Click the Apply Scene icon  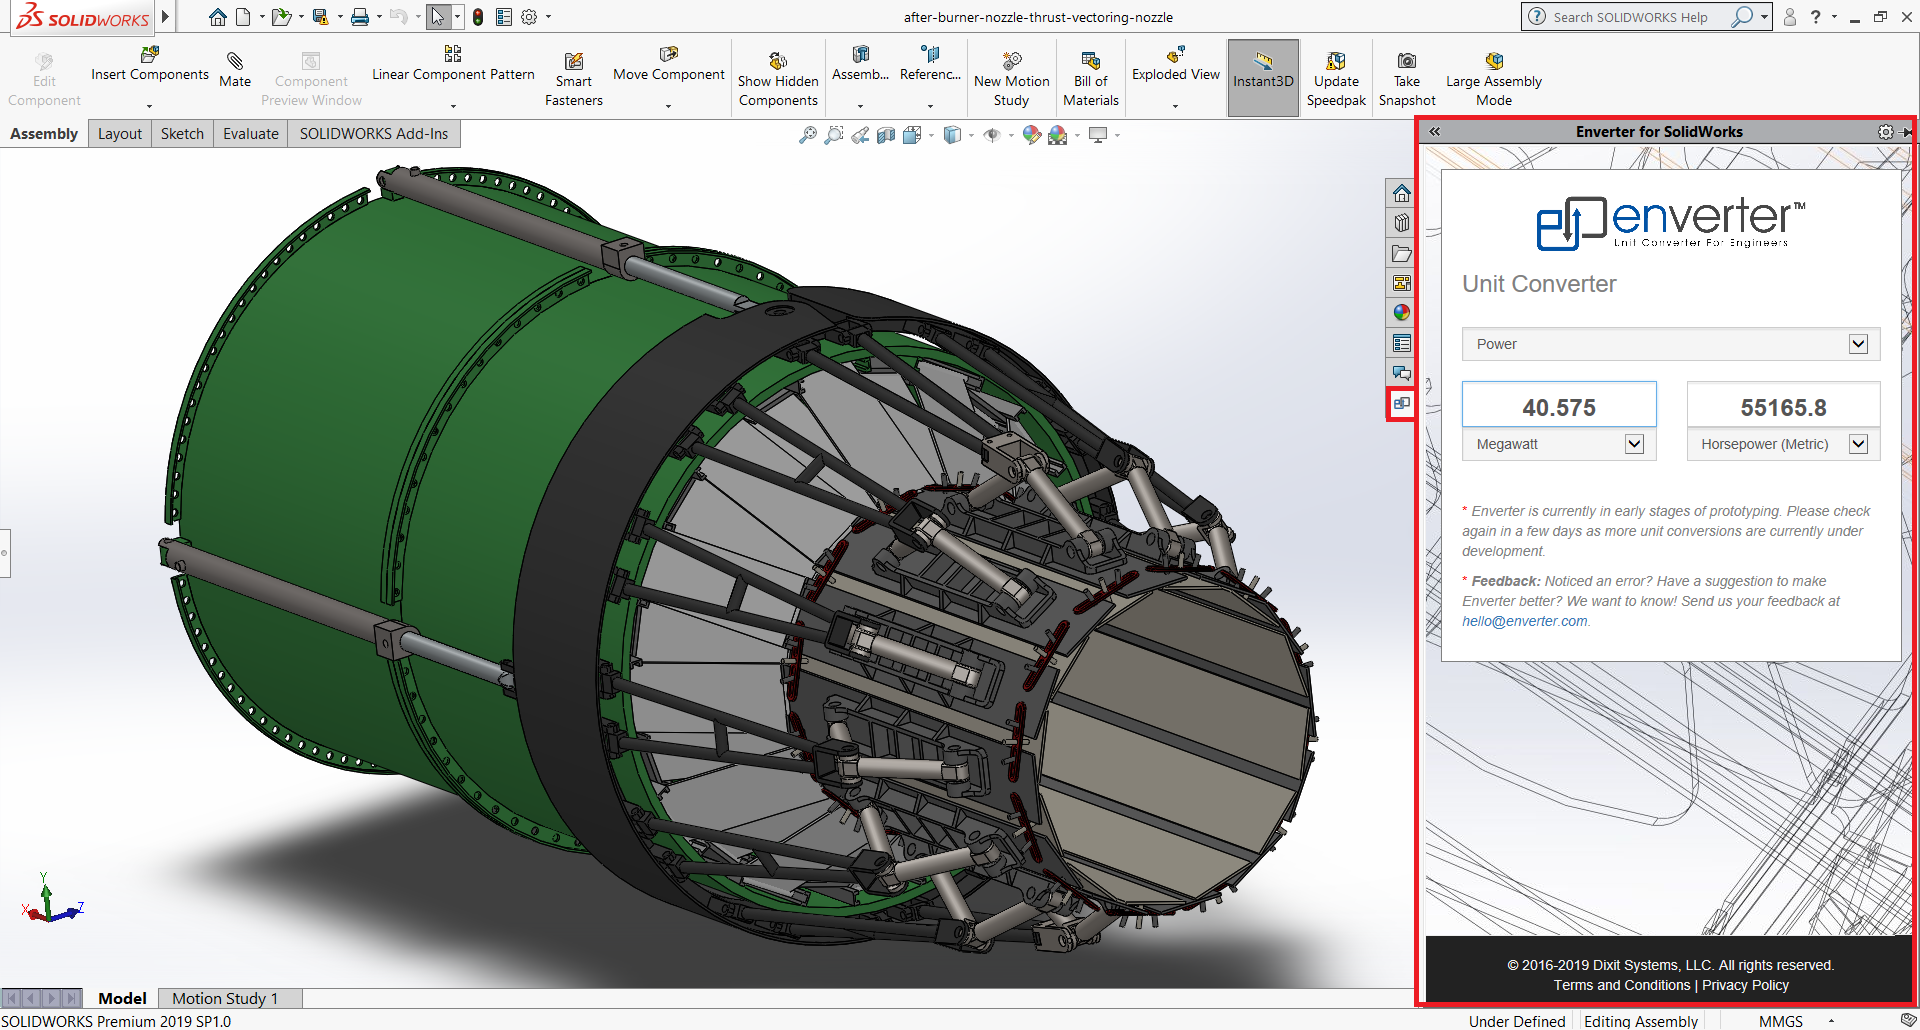coord(1058,135)
